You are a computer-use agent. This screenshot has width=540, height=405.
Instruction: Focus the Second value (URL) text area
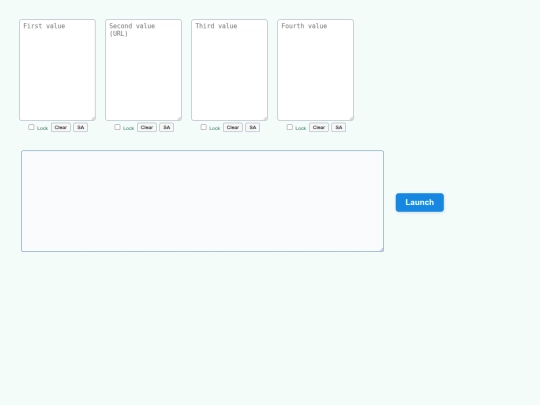click(x=144, y=70)
